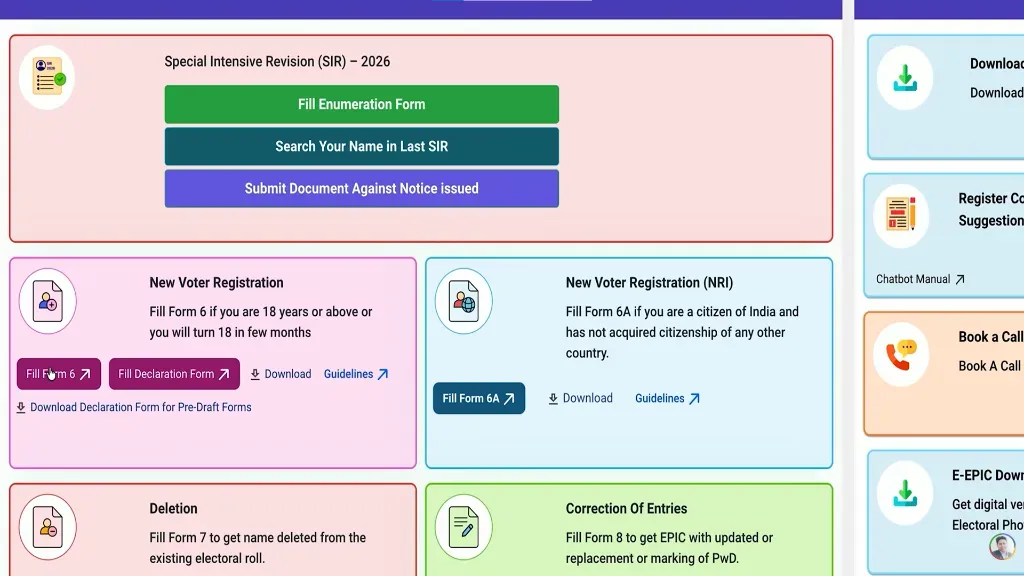
Task: Open Guidelines link in NRI registration card
Action: [x=667, y=398]
